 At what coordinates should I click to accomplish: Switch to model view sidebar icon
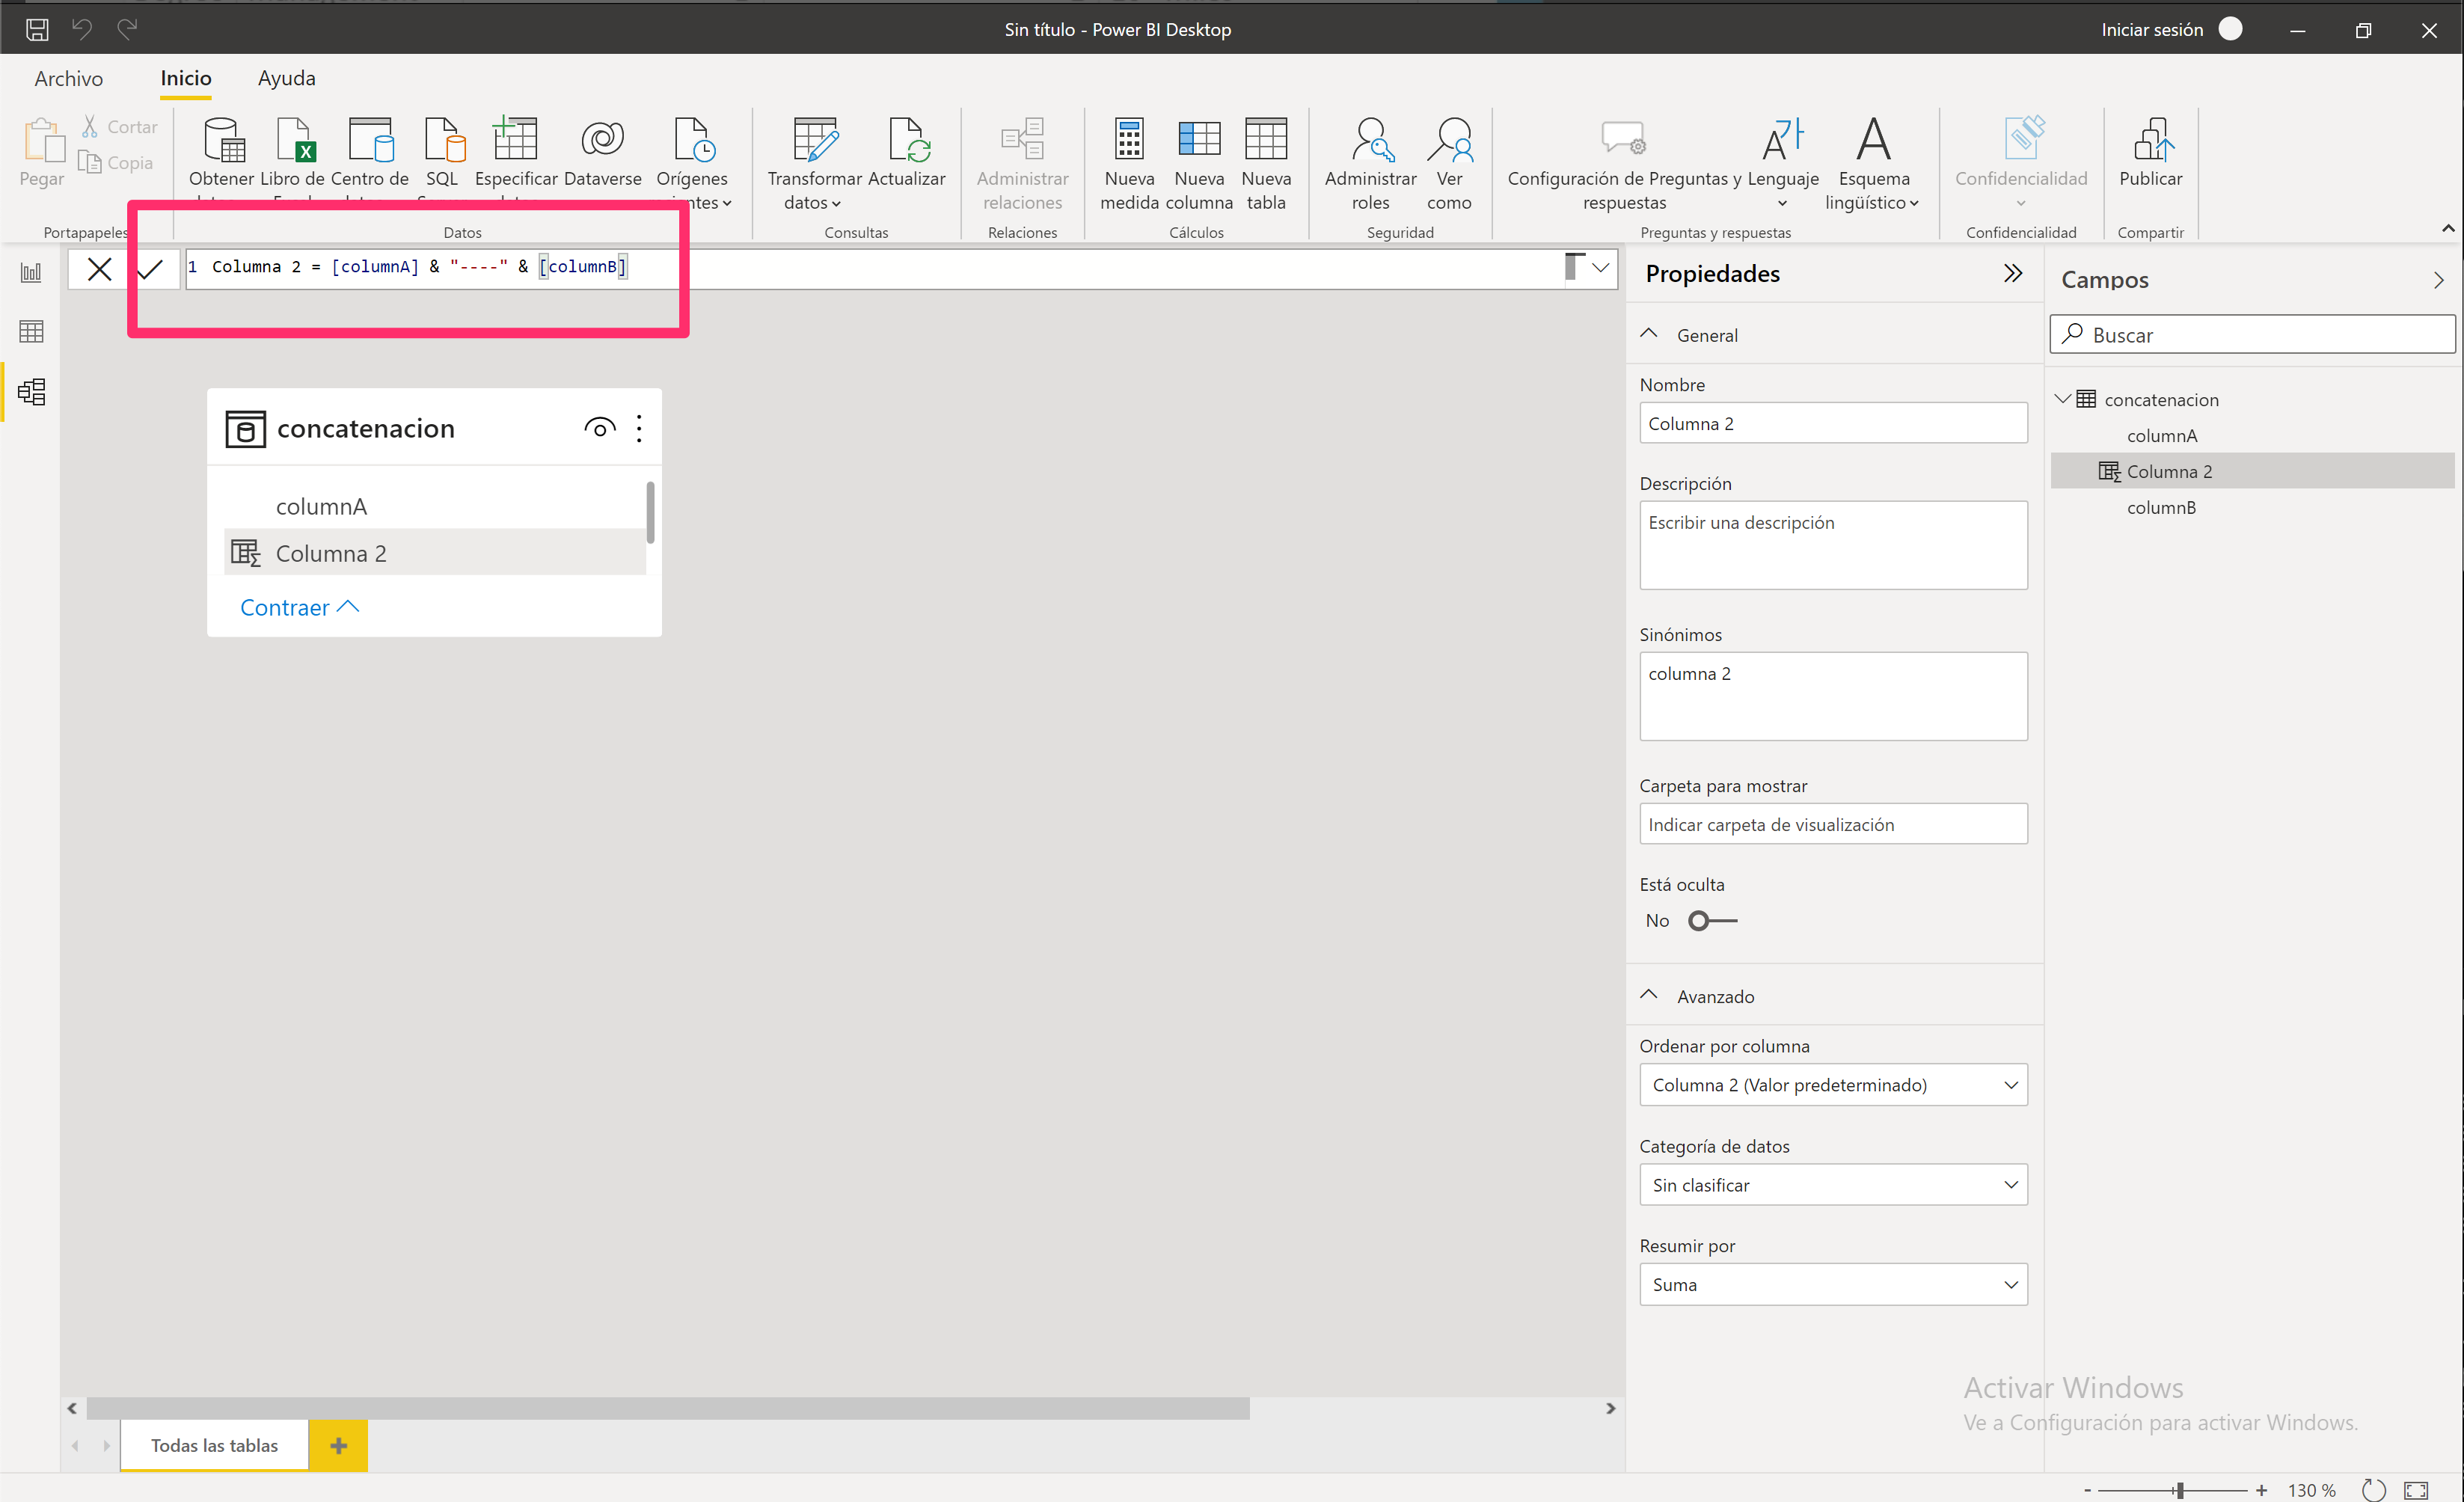pyautogui.click(x=31, y=391)
